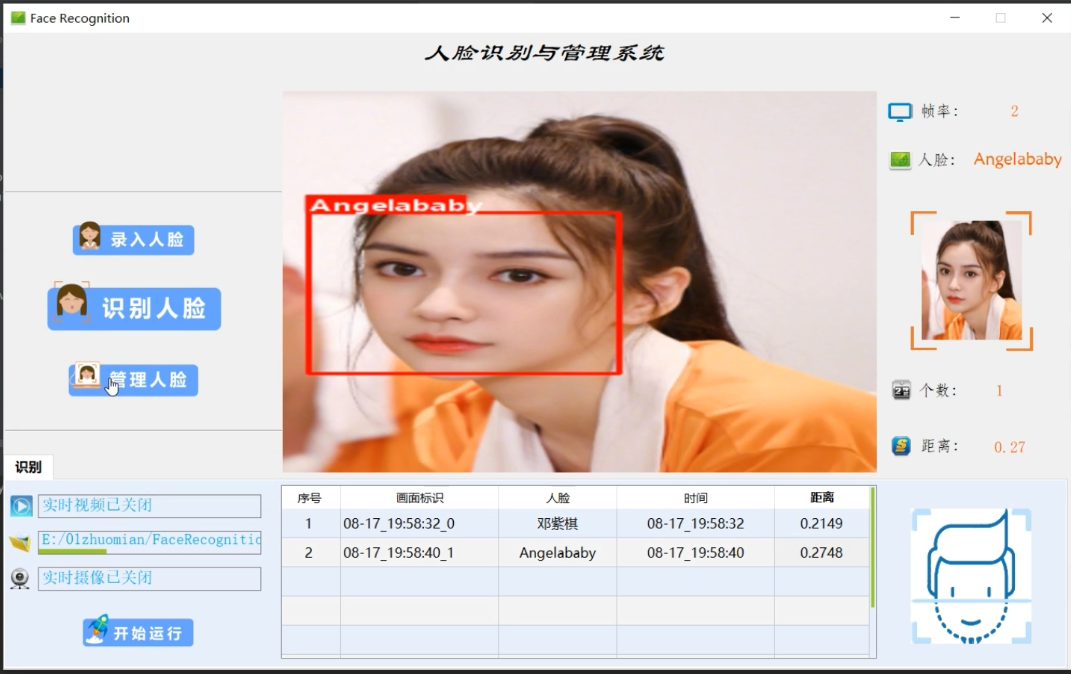The image size is (1071, 674).
Task: Click the woman avatar icon on 录入人脸
Action: point(89,236)
